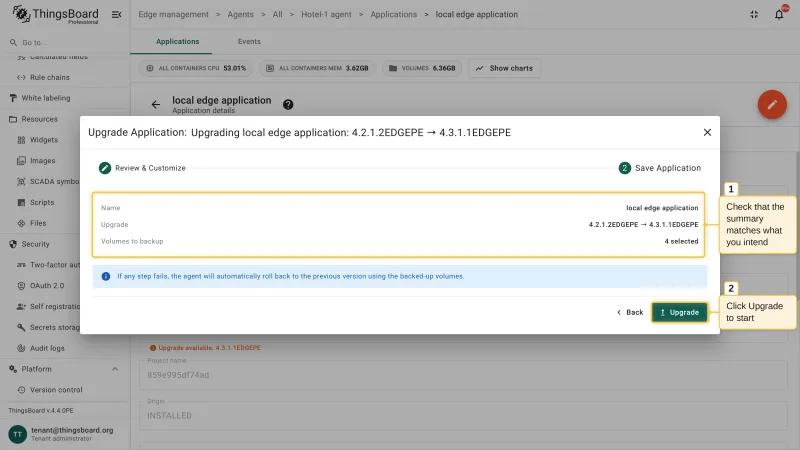This screenshot has width=800, height=450.
Task: Toggle fullscreen mode icon in the header
Action: point(754,14)
